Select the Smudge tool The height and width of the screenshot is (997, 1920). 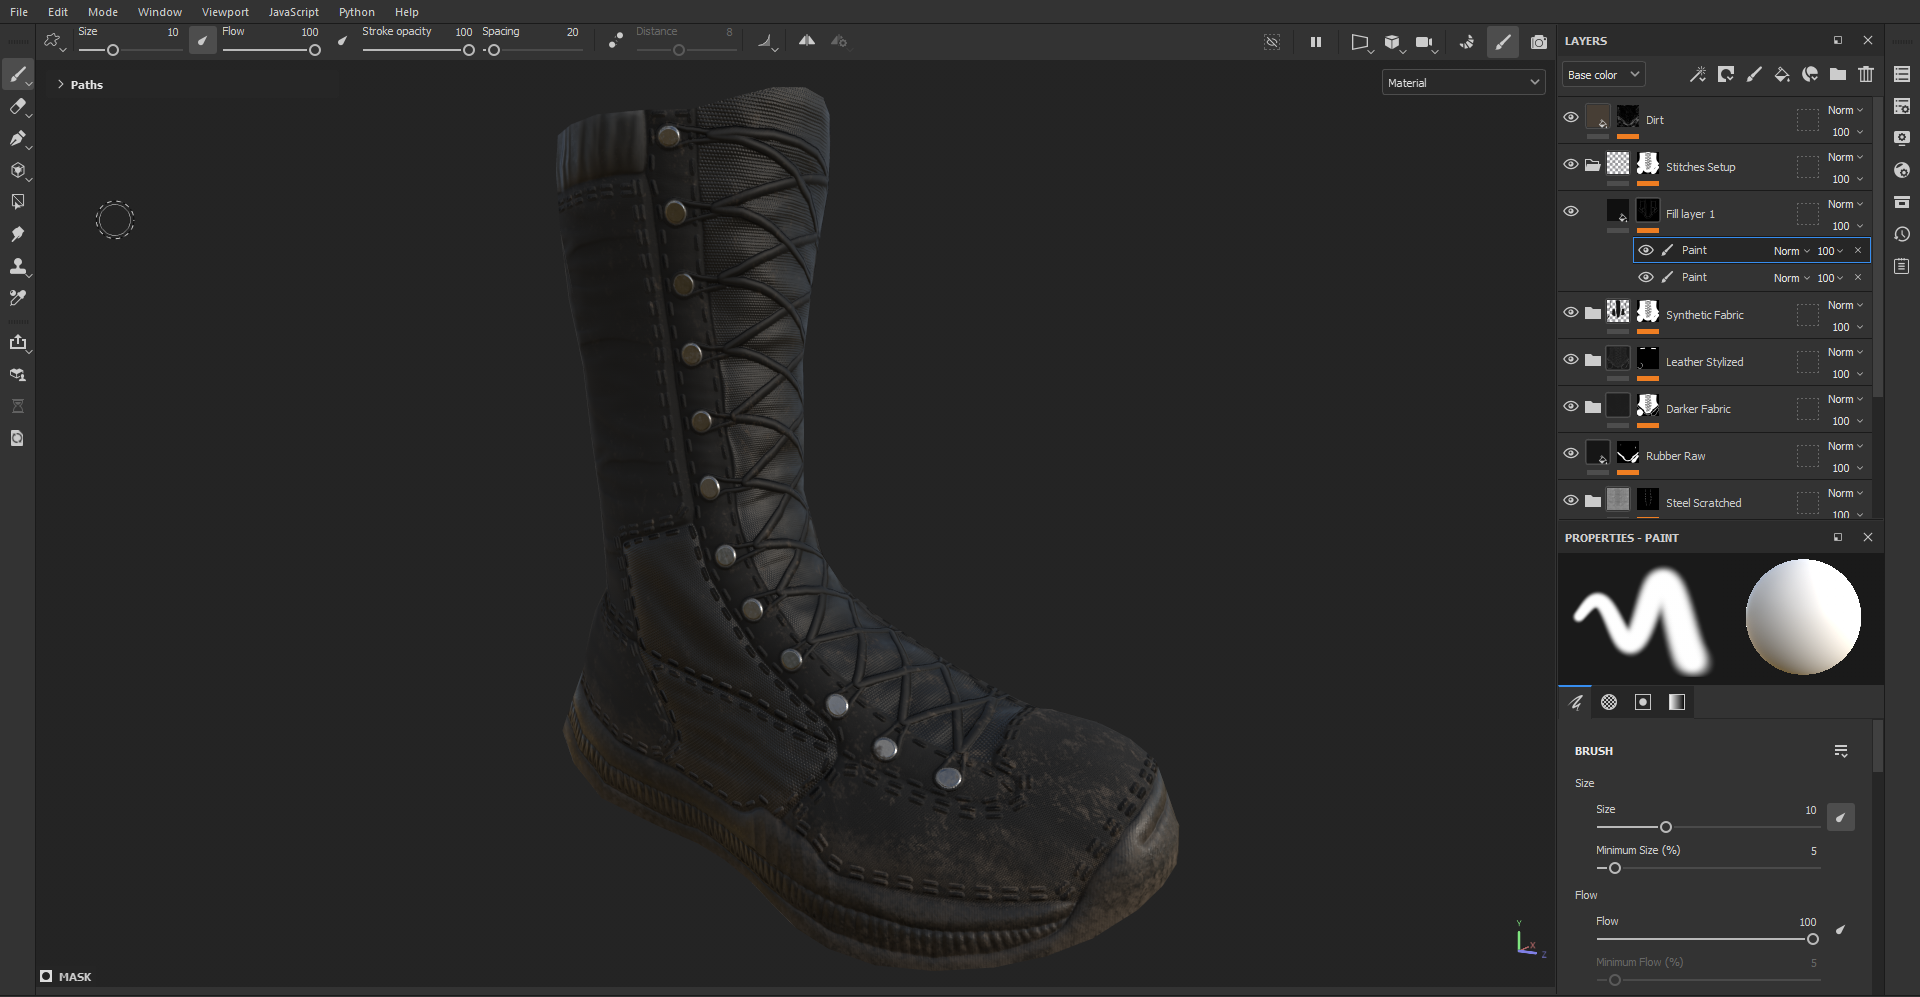[17, 234]
